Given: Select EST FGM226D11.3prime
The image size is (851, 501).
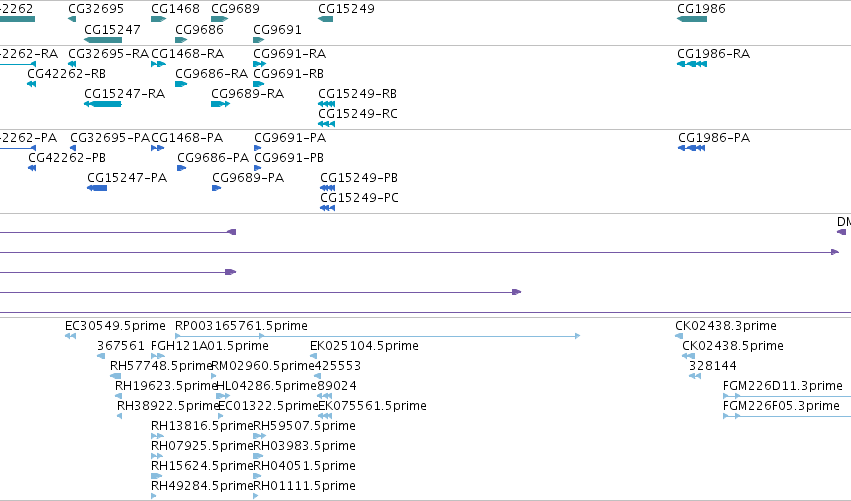Looking at the screenshot, I should [x=783, y=386].
